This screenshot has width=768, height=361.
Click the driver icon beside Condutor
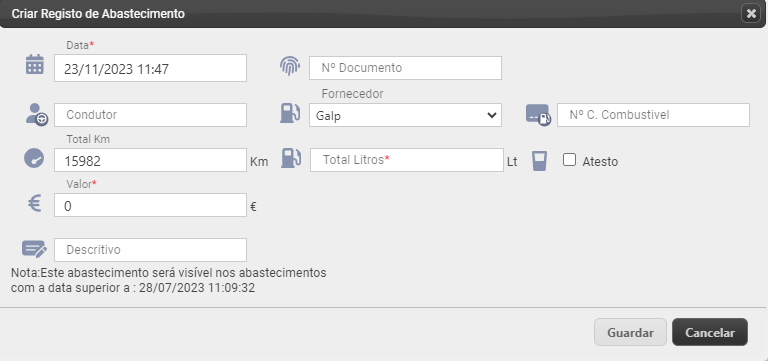coord(37,115)
